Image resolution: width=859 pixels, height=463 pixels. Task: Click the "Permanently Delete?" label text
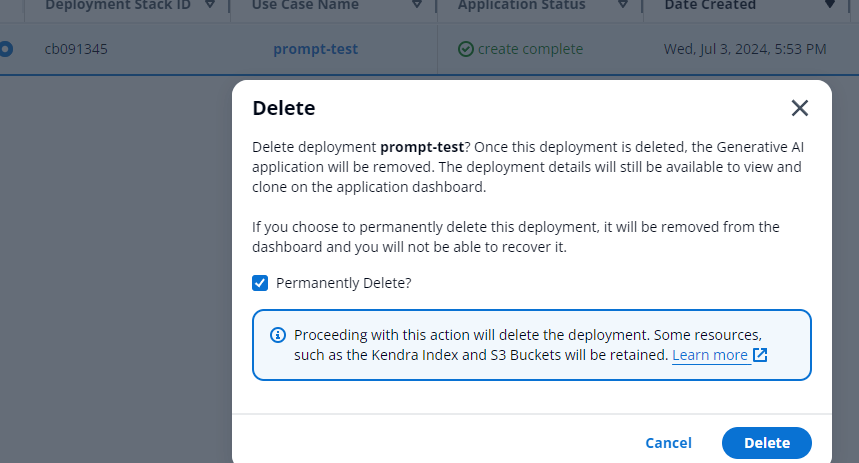coord(343,283)
